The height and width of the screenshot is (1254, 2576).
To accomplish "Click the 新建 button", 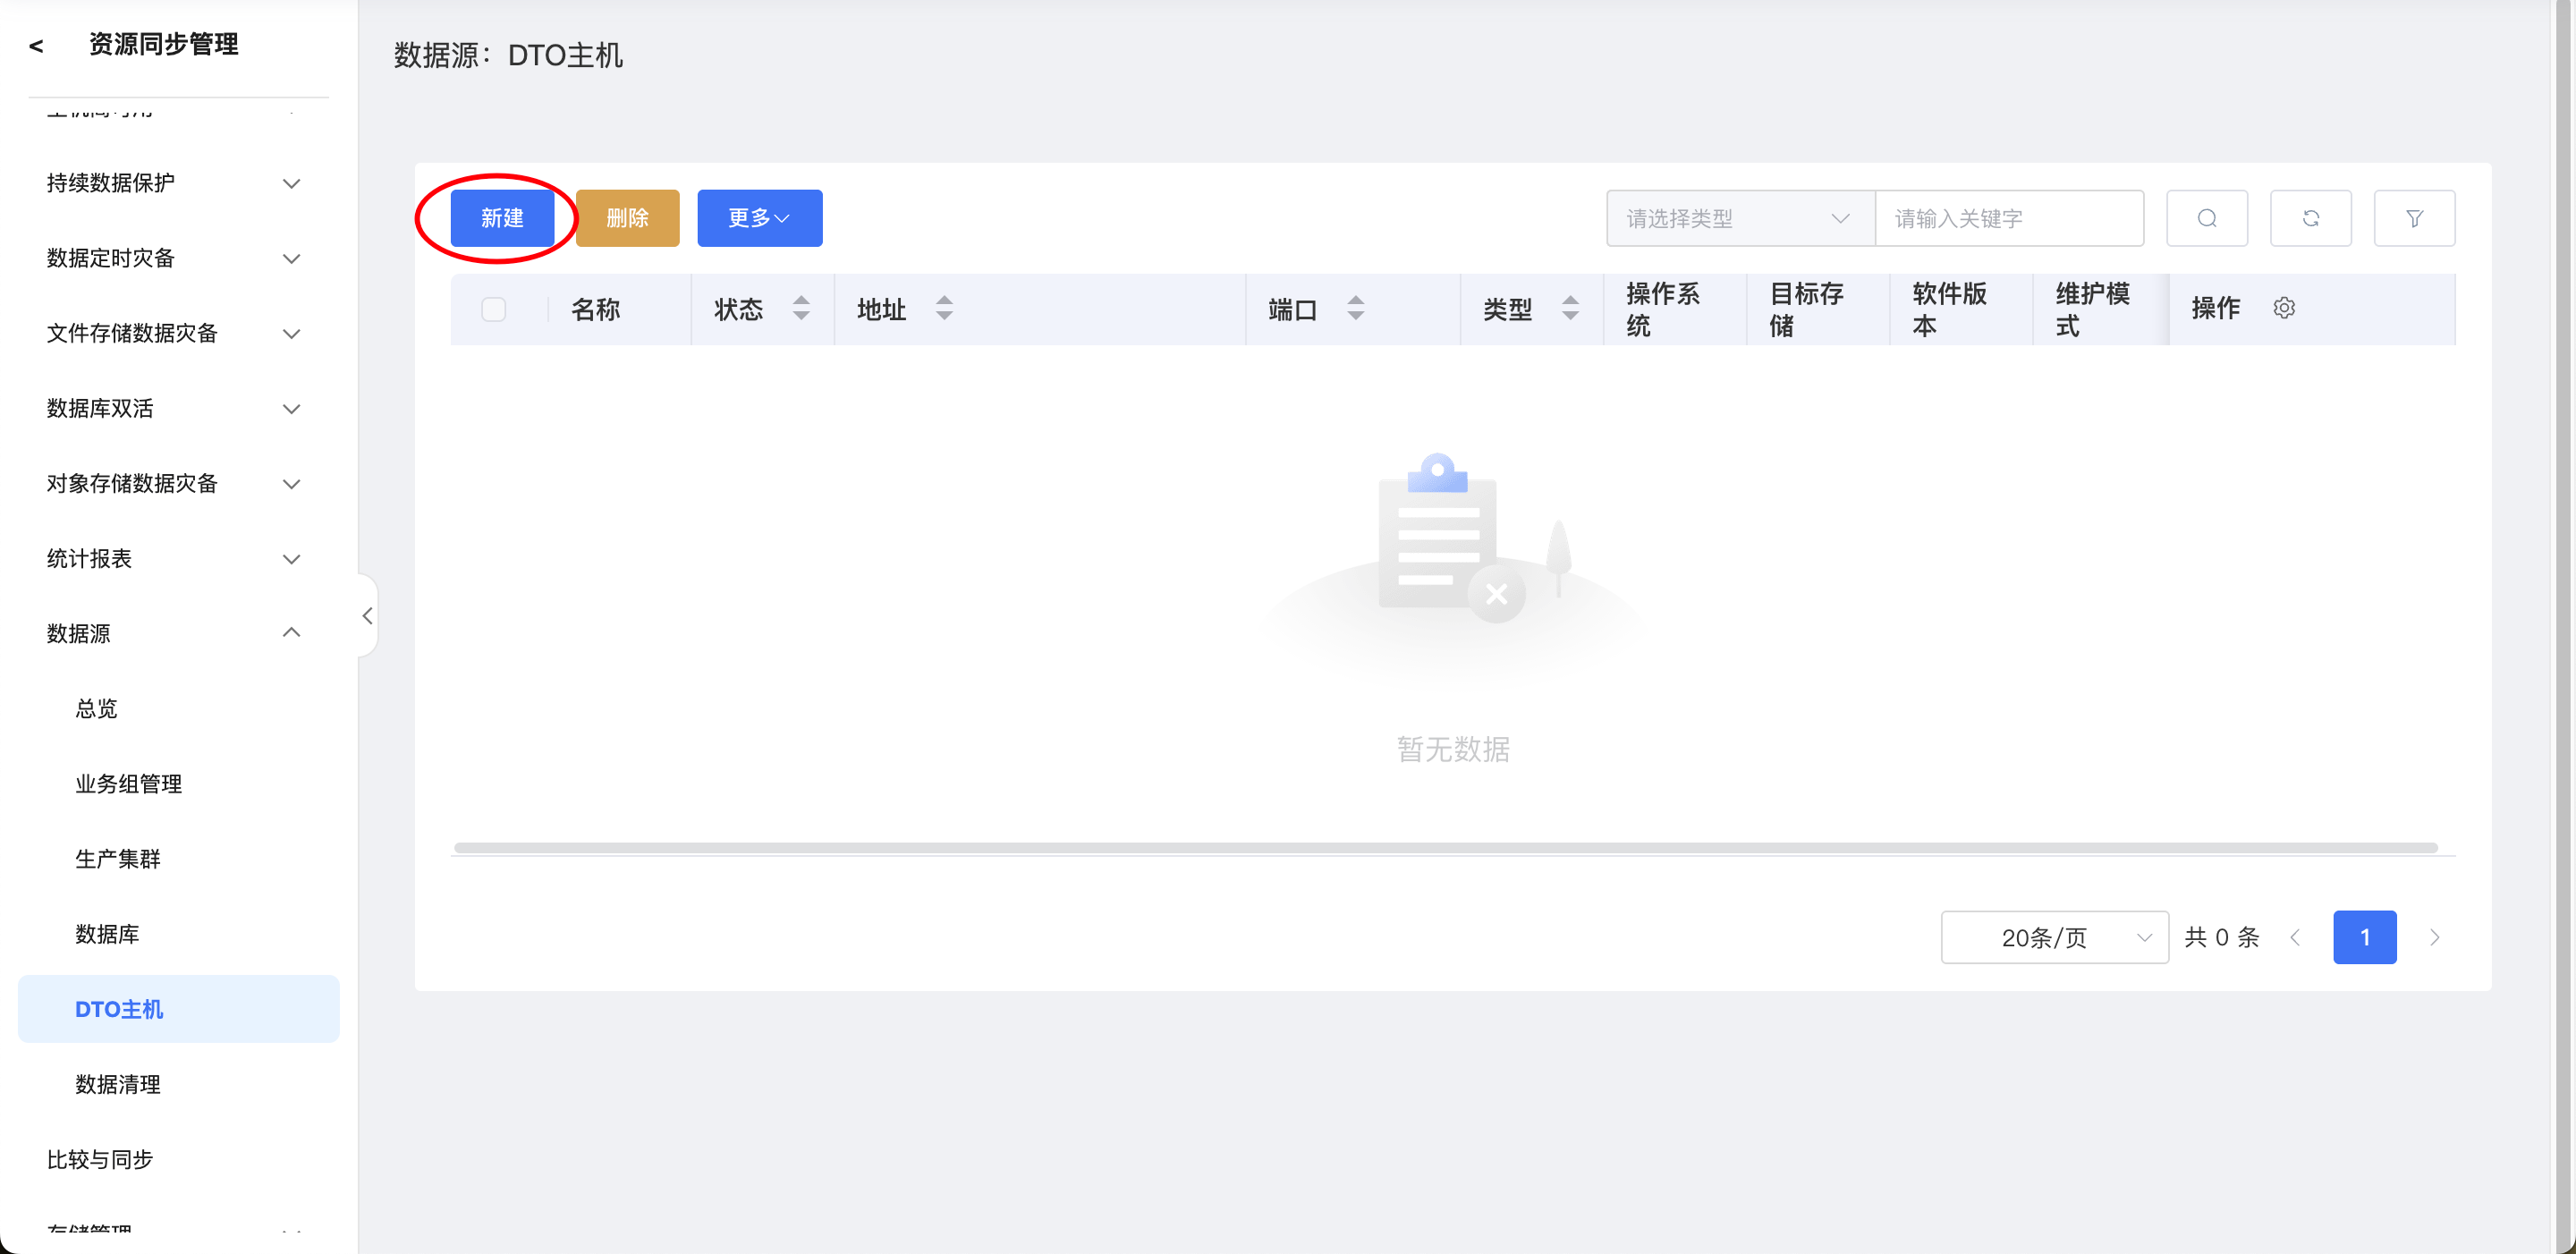I will [502, 218].
